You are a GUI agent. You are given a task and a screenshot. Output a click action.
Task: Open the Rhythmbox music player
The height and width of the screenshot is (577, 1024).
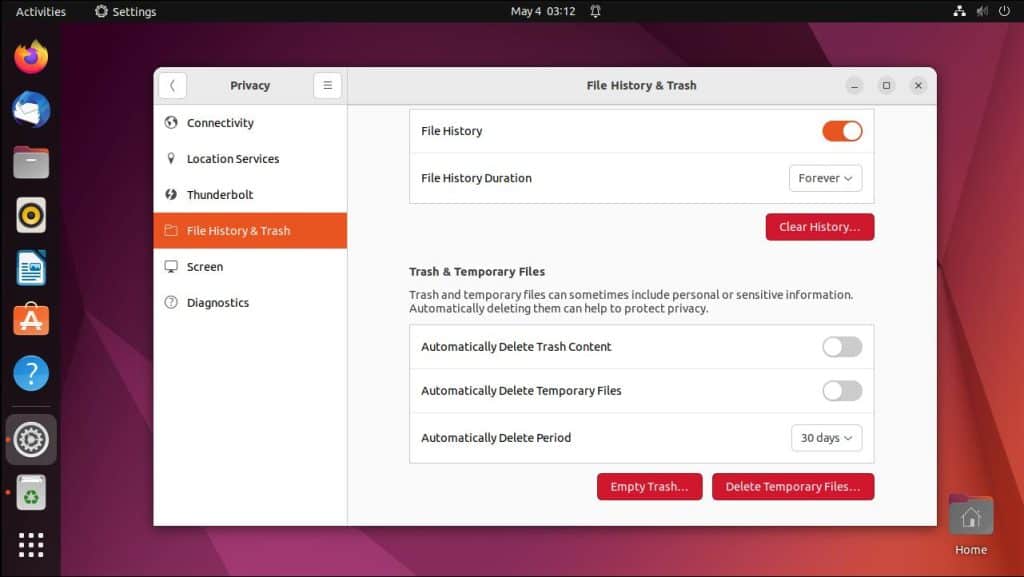30,214
